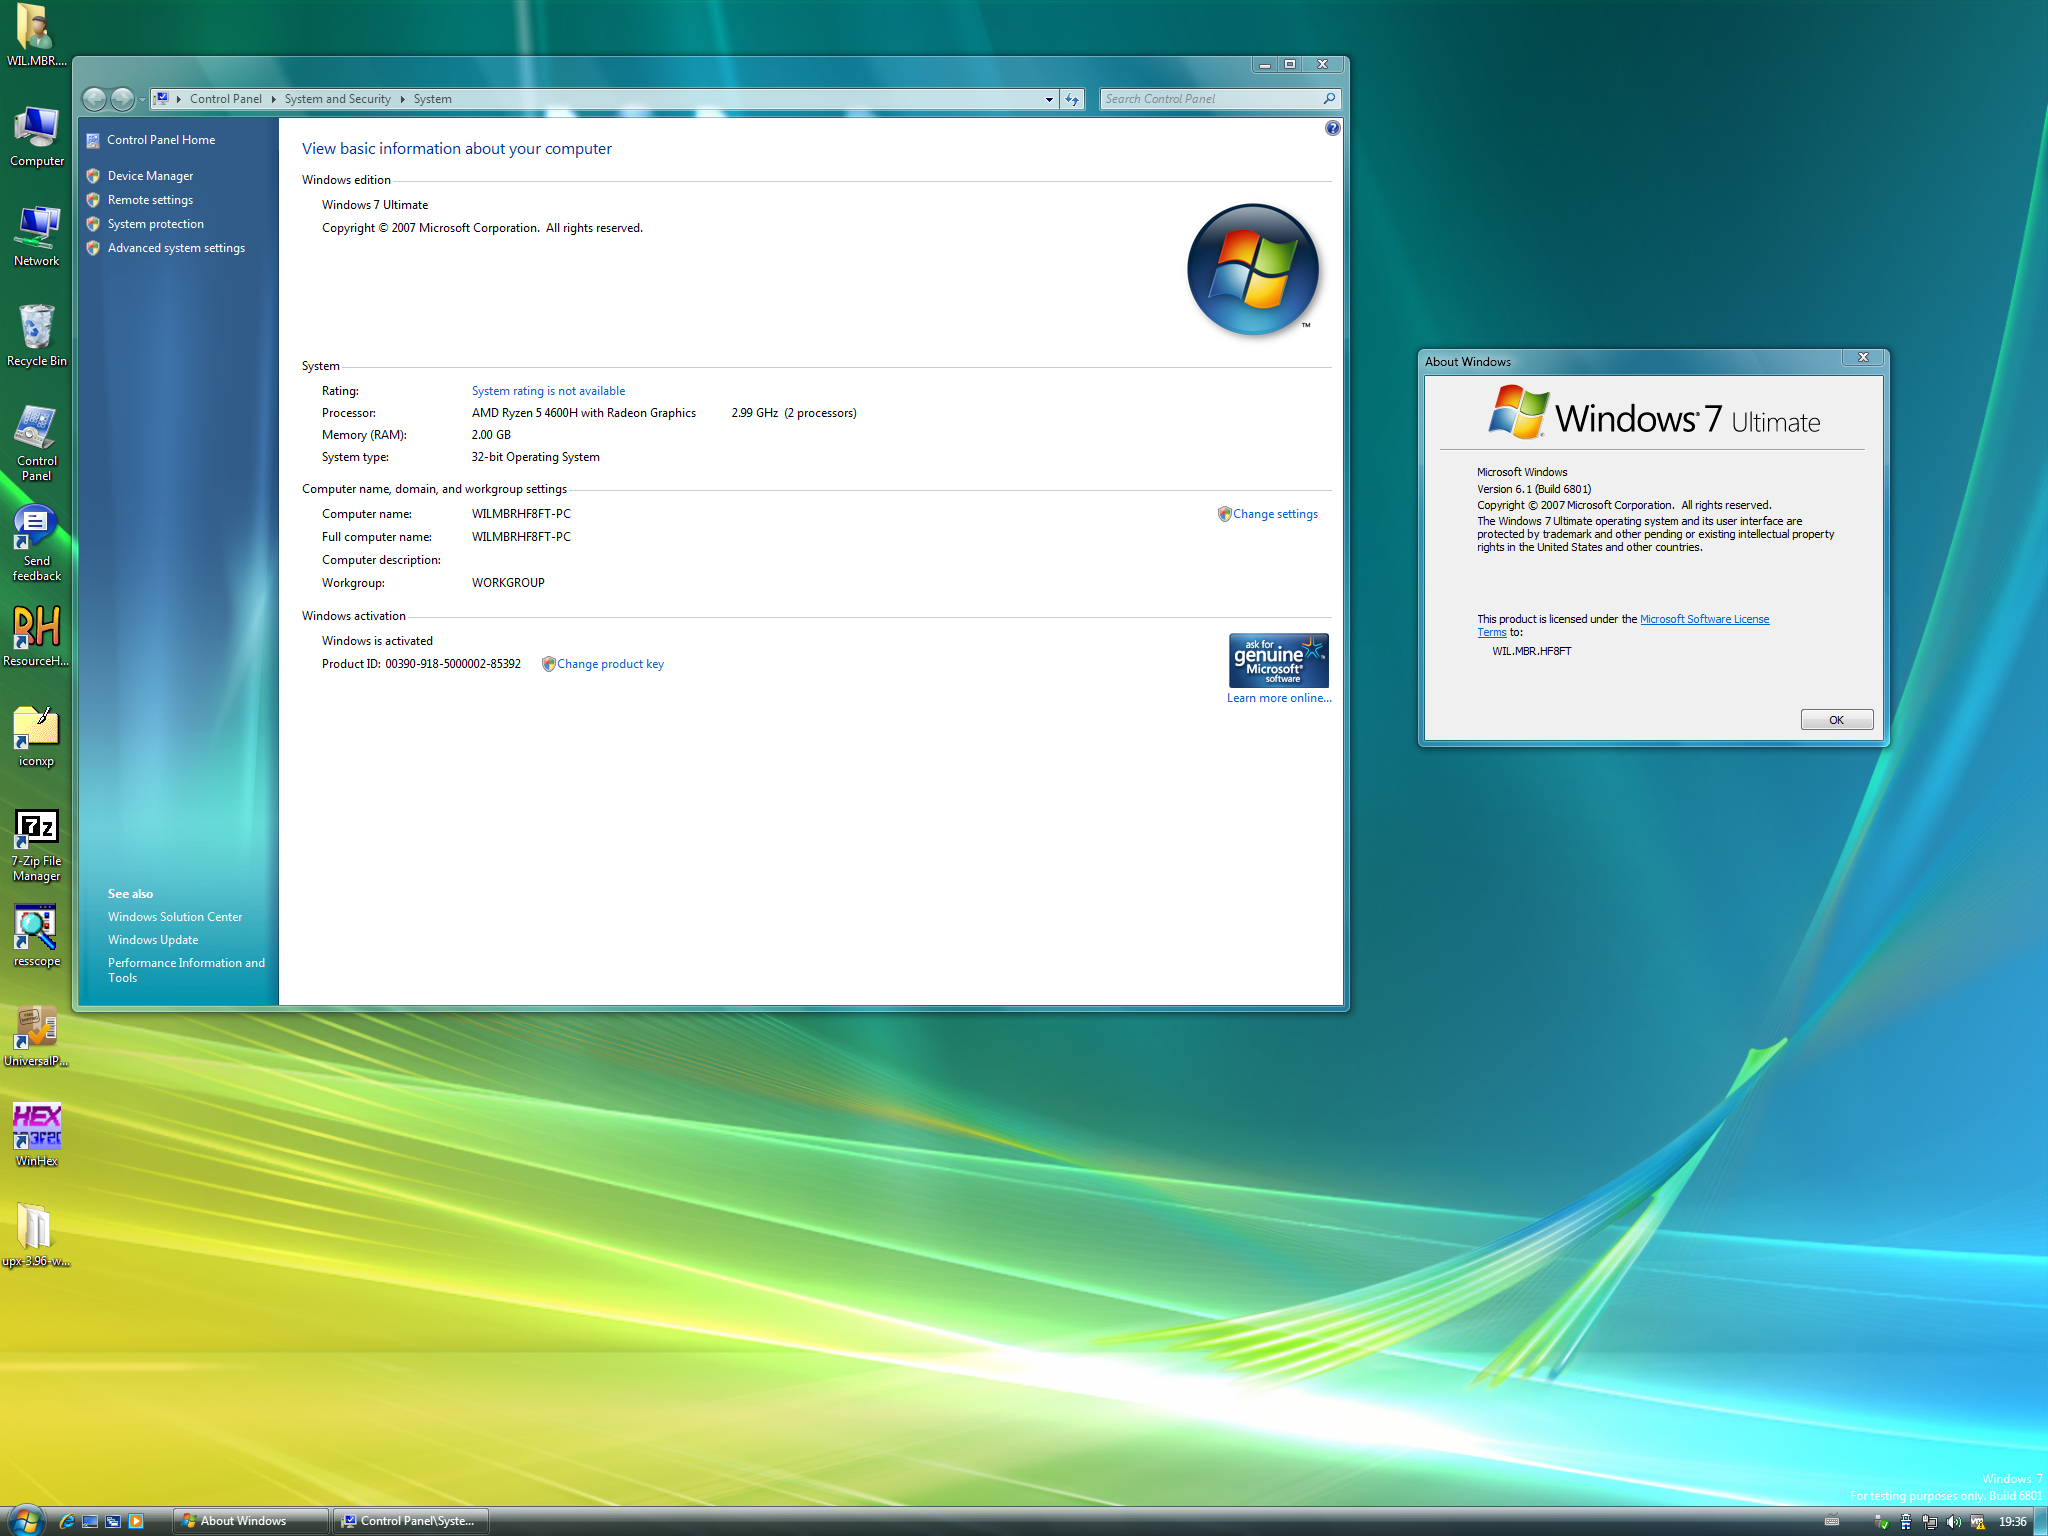Expand the recent pages arrow by navigation buttons
The height and width of the screenshot is (1536, 2048).
pyautogui.click(x=142, y=99)
